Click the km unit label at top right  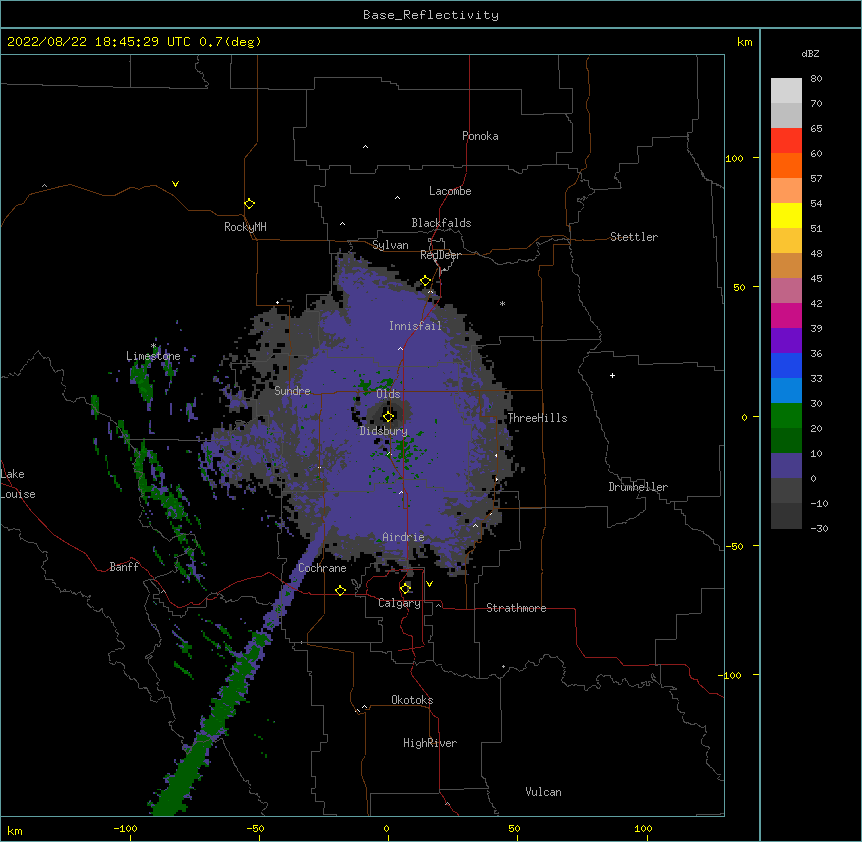745,42
